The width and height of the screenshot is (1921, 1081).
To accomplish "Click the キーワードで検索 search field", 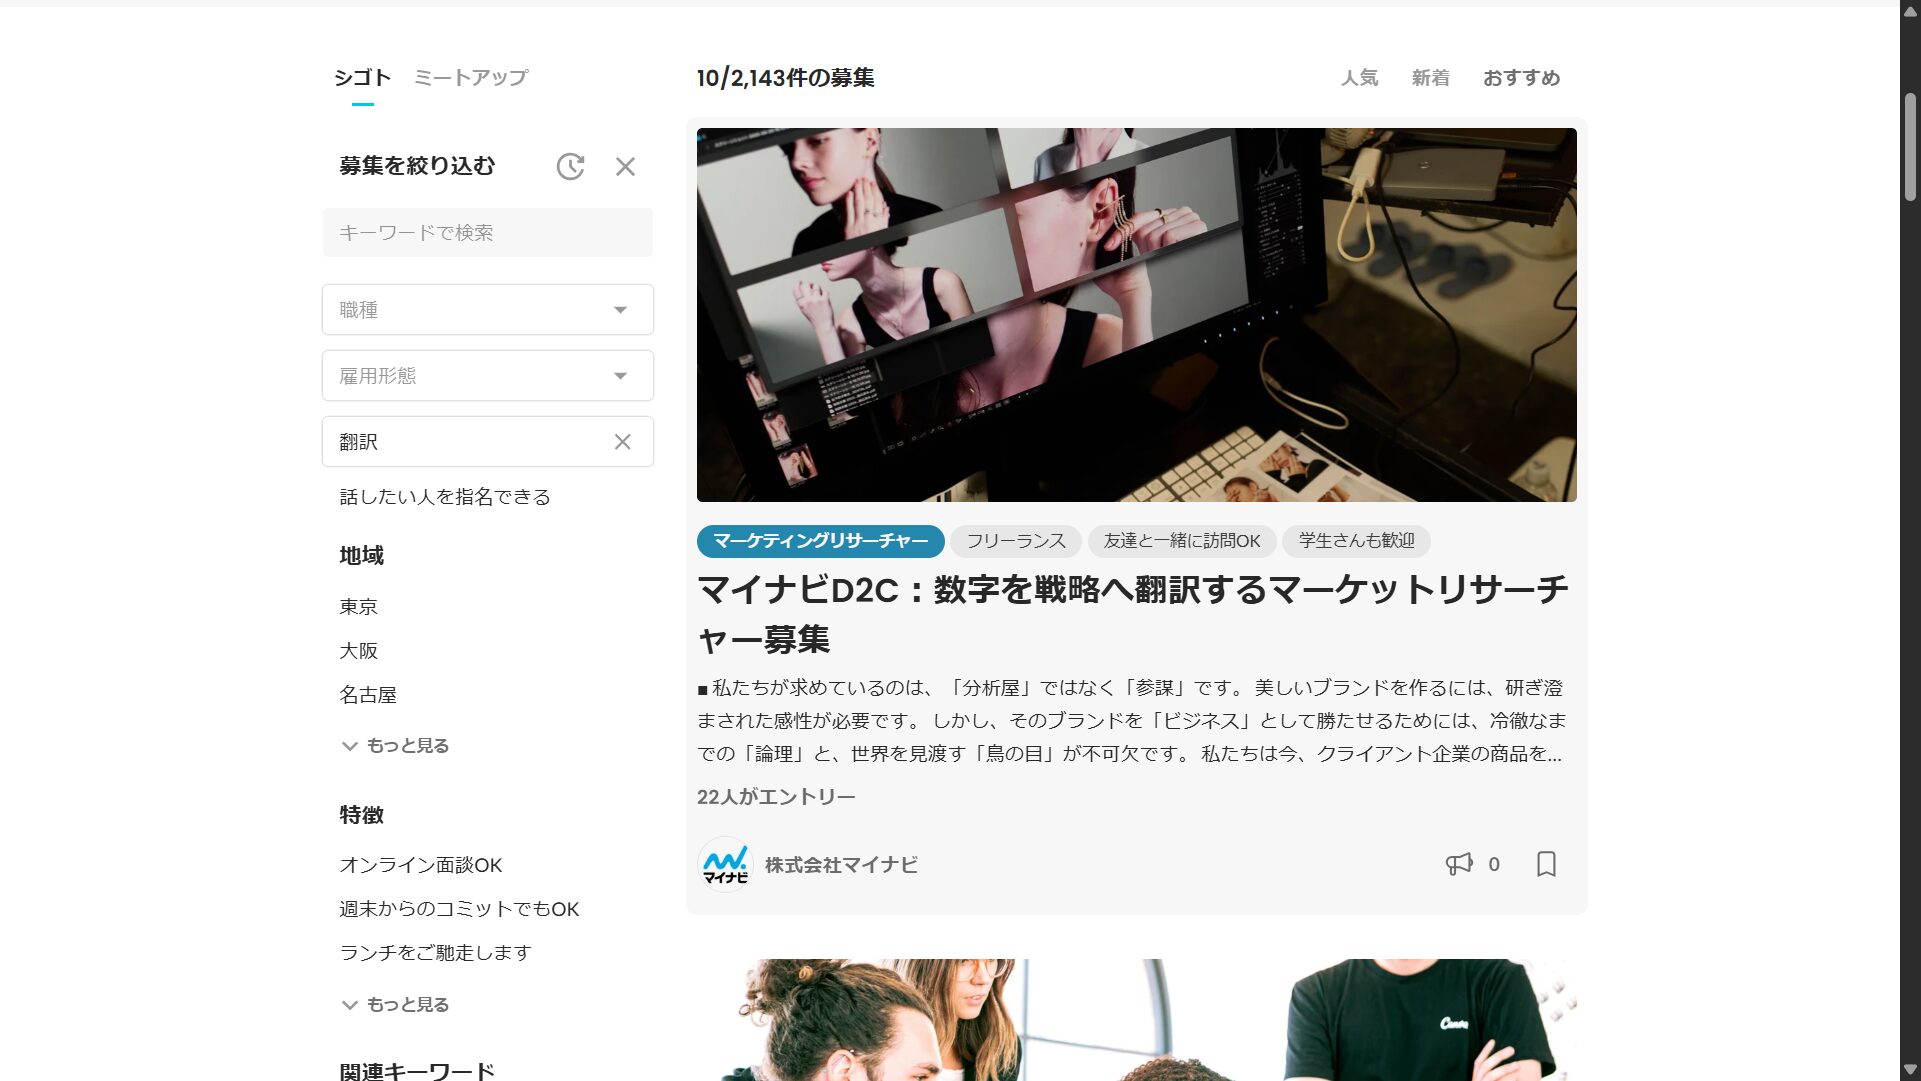I will [x=487, y=232].
